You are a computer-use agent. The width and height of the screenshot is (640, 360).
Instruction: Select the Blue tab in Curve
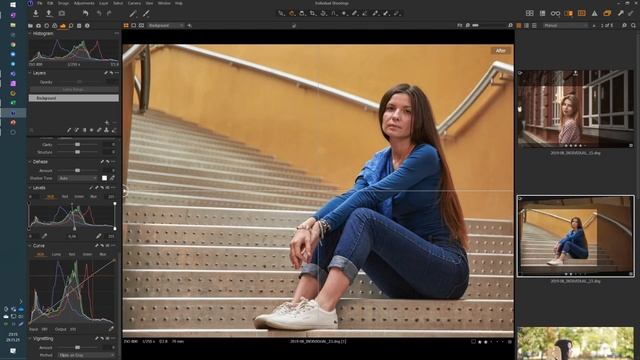coord(103,254)
